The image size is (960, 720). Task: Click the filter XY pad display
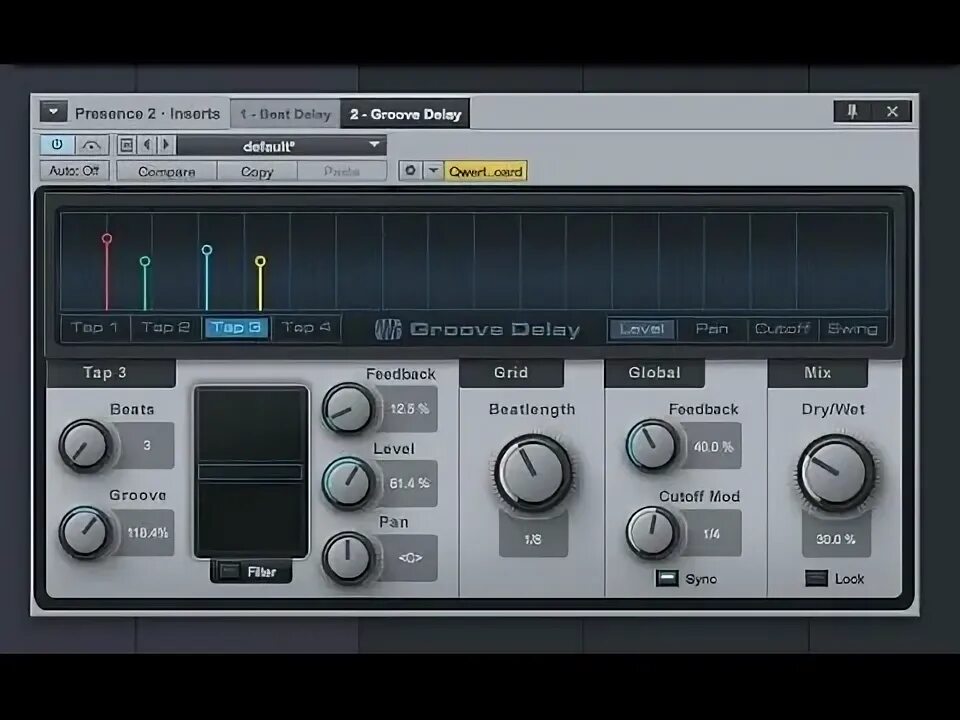[x=251, y=471]
